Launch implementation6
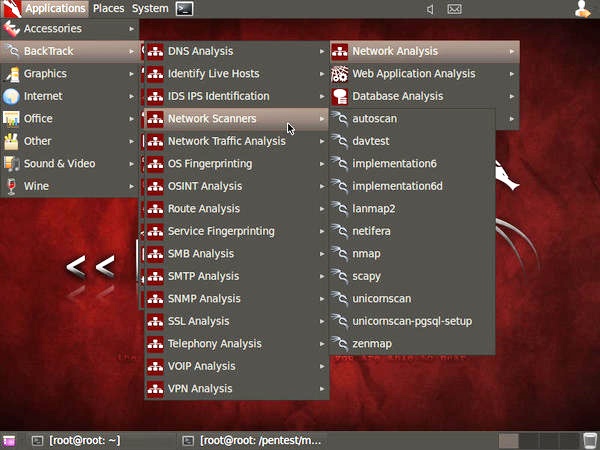The width and height of the screenshot is (600, 450). pos(412,164)
